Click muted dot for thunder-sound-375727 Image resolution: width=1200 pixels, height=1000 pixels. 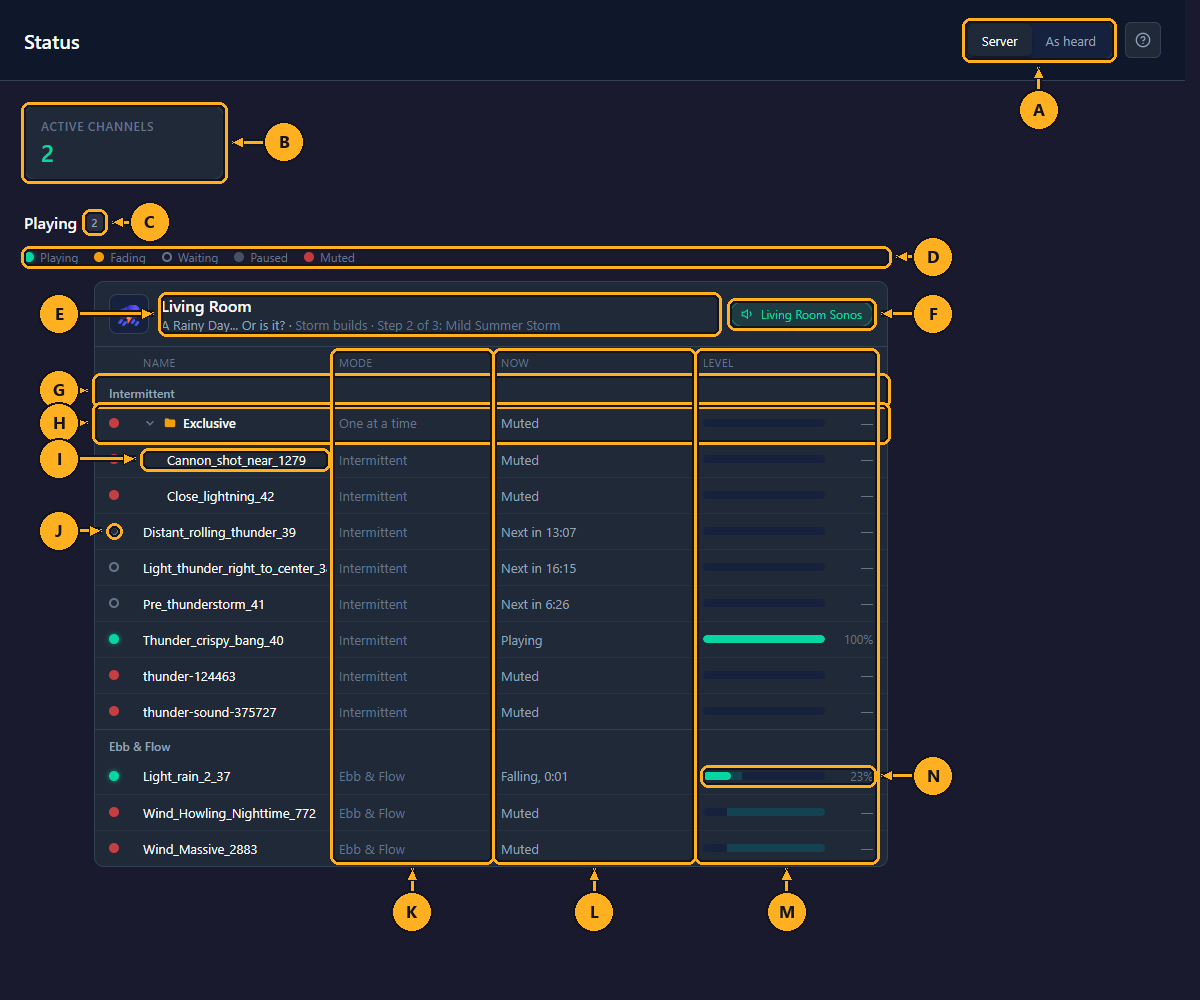(114, 711)
